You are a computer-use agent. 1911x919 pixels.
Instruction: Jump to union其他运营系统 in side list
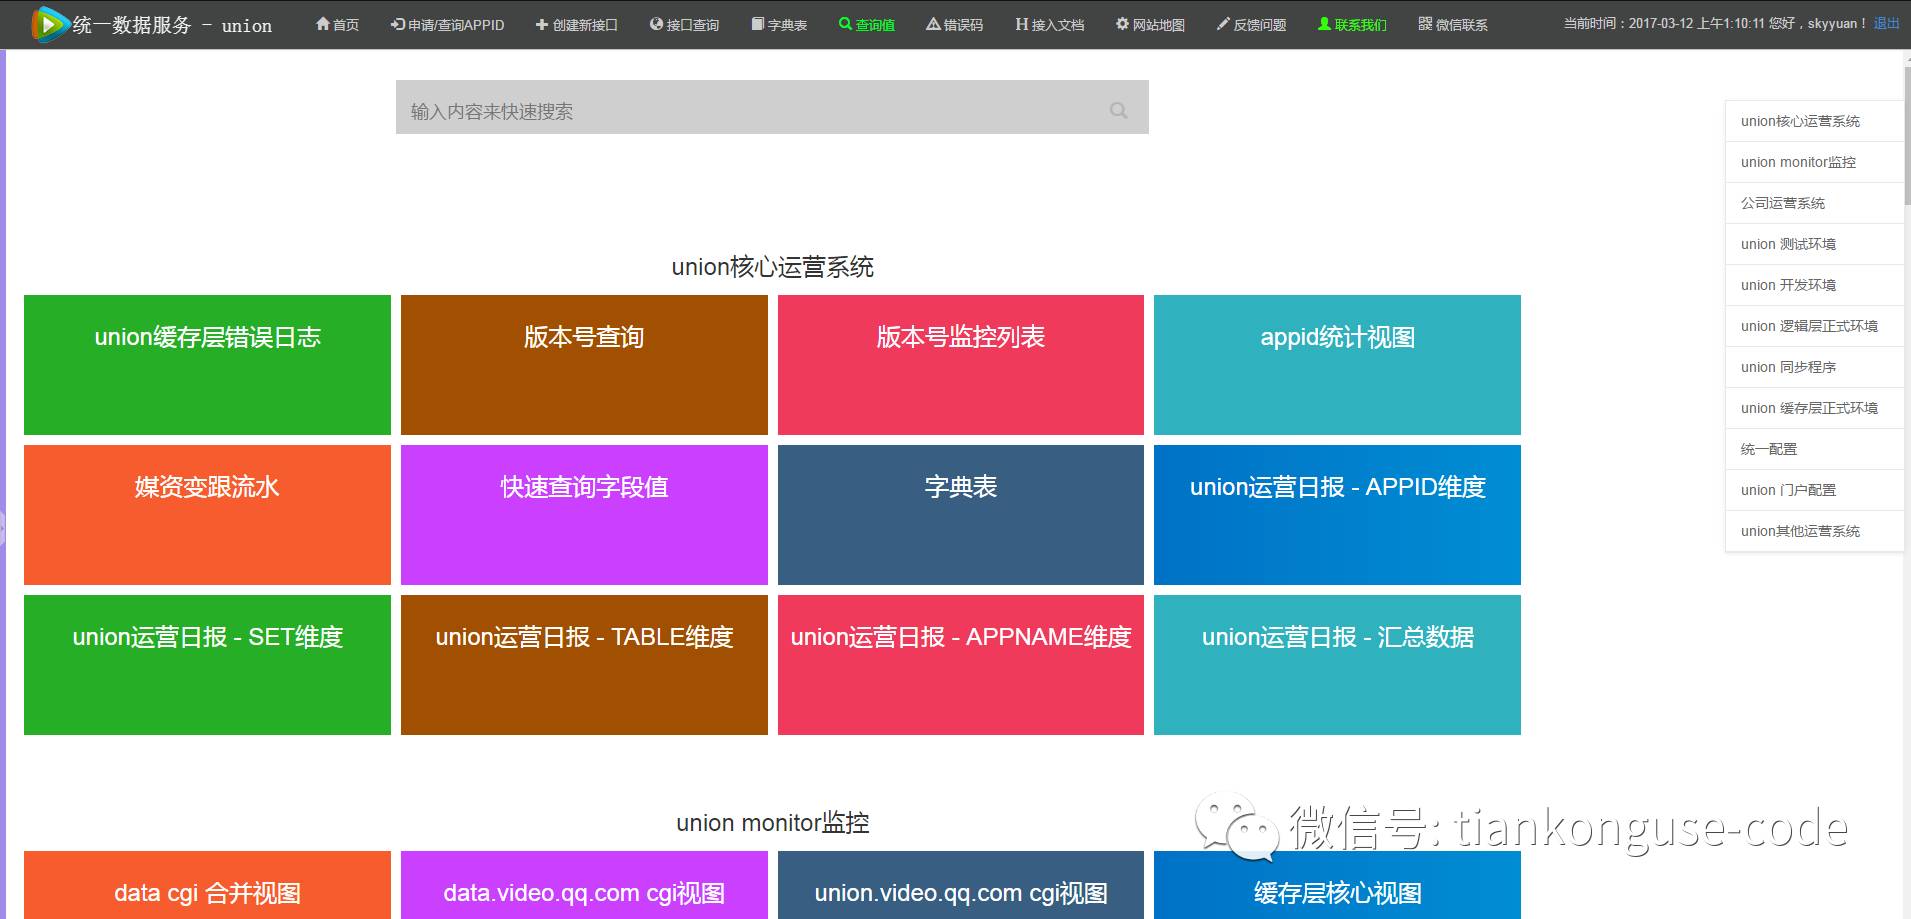[x=1814, y=531]
